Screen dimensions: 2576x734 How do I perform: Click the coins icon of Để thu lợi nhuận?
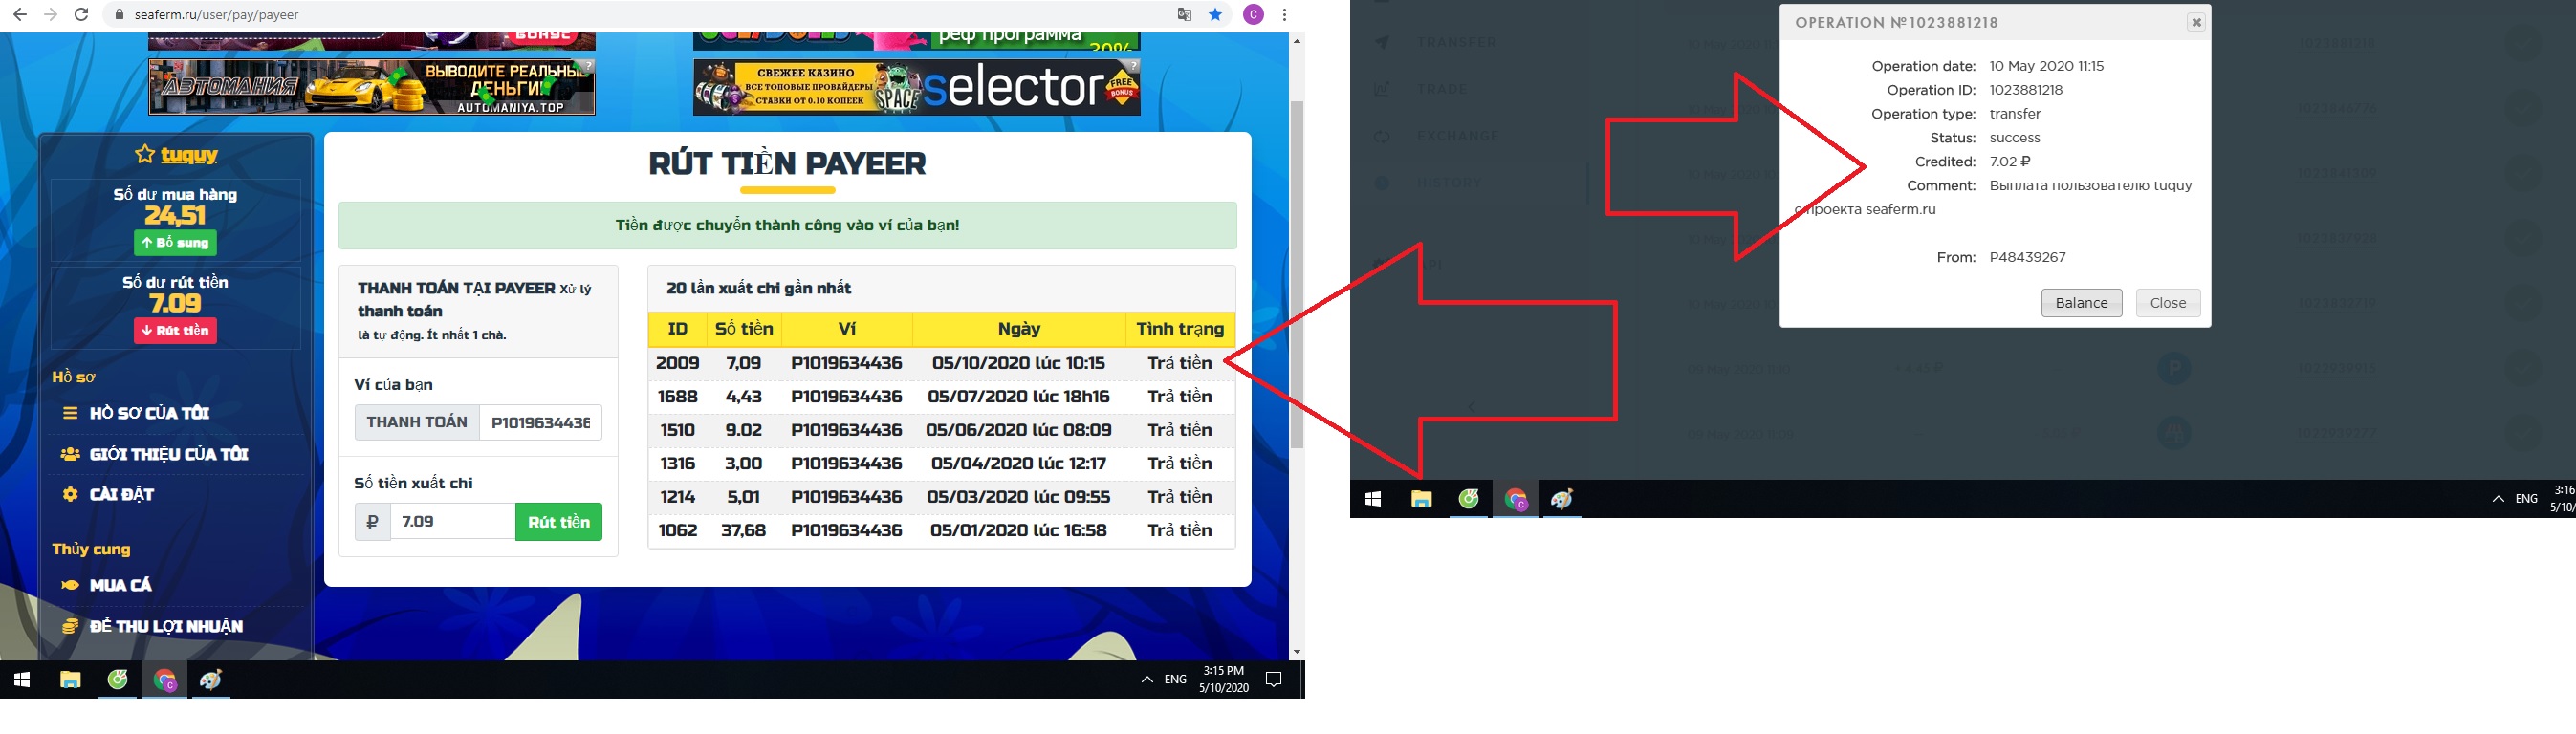pyautogui.click(x=70, y=626)
